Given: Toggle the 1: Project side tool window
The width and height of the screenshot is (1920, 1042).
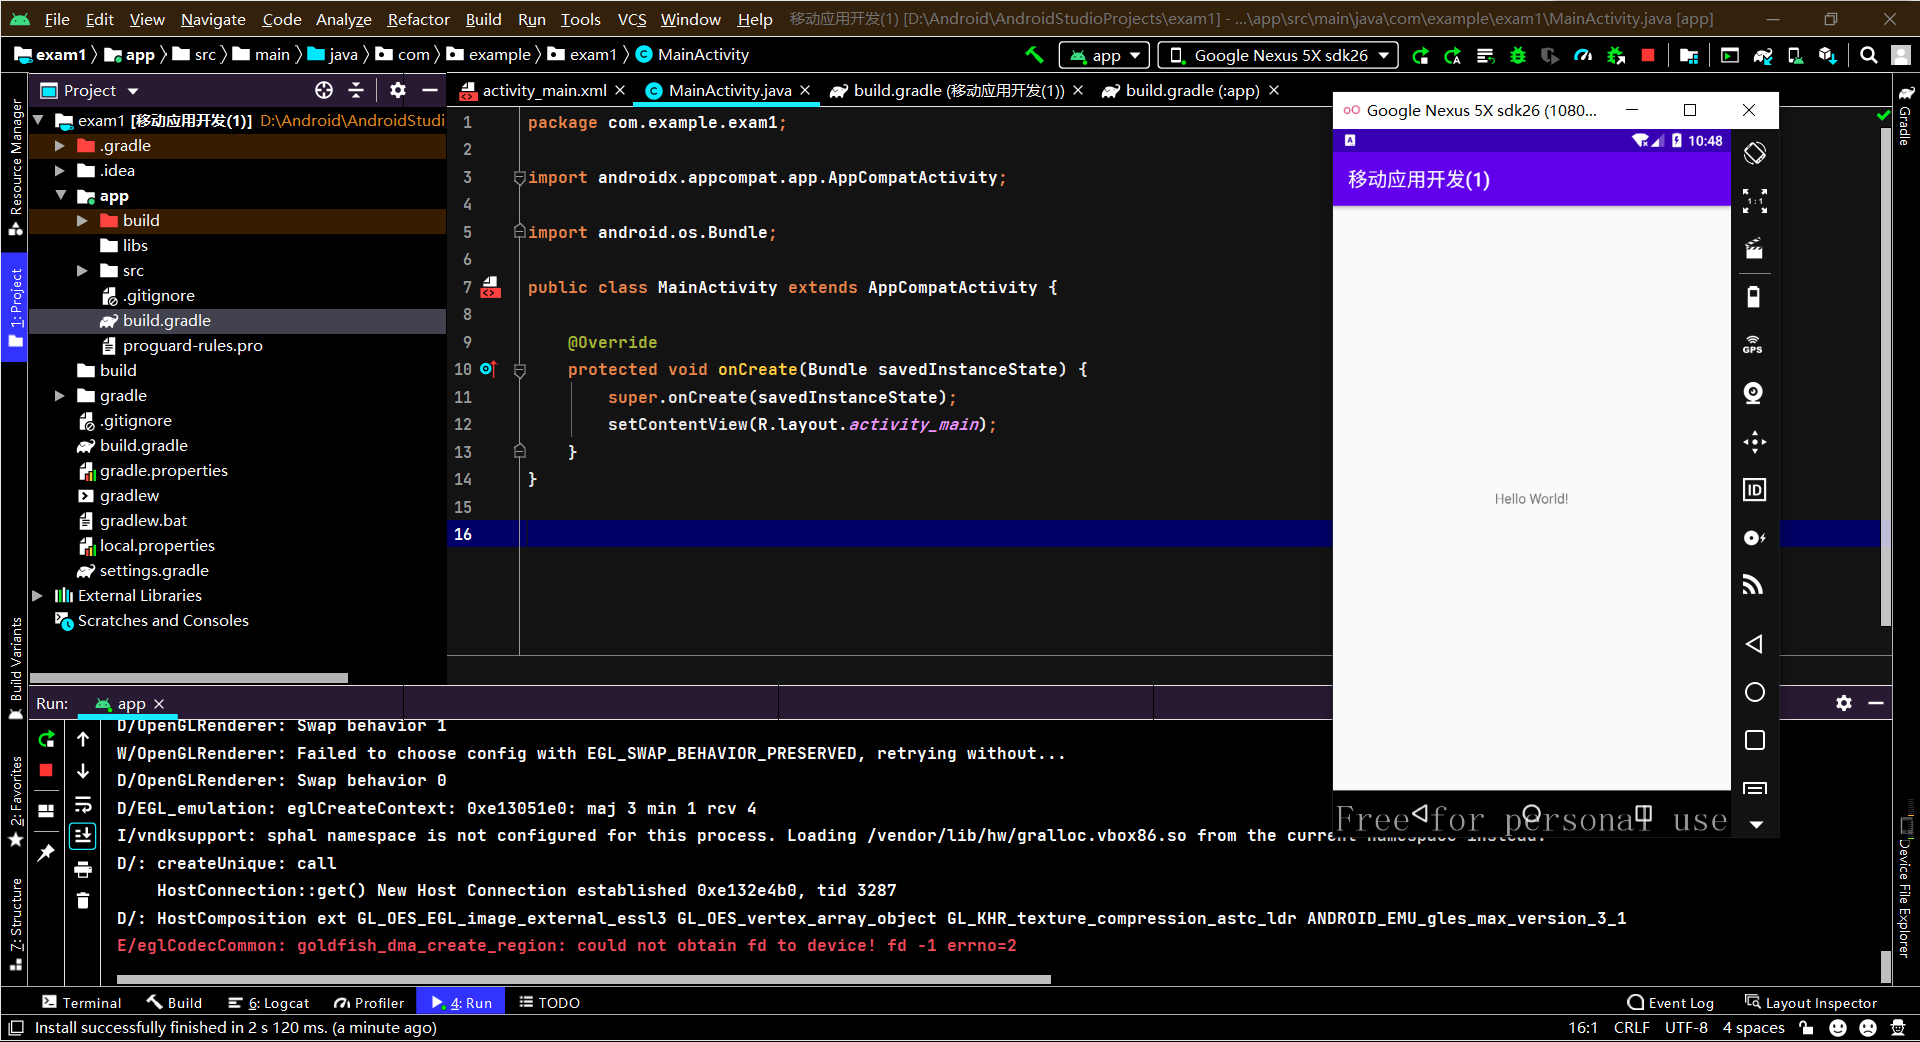Looking at the screenshot, I should point(15,308).
